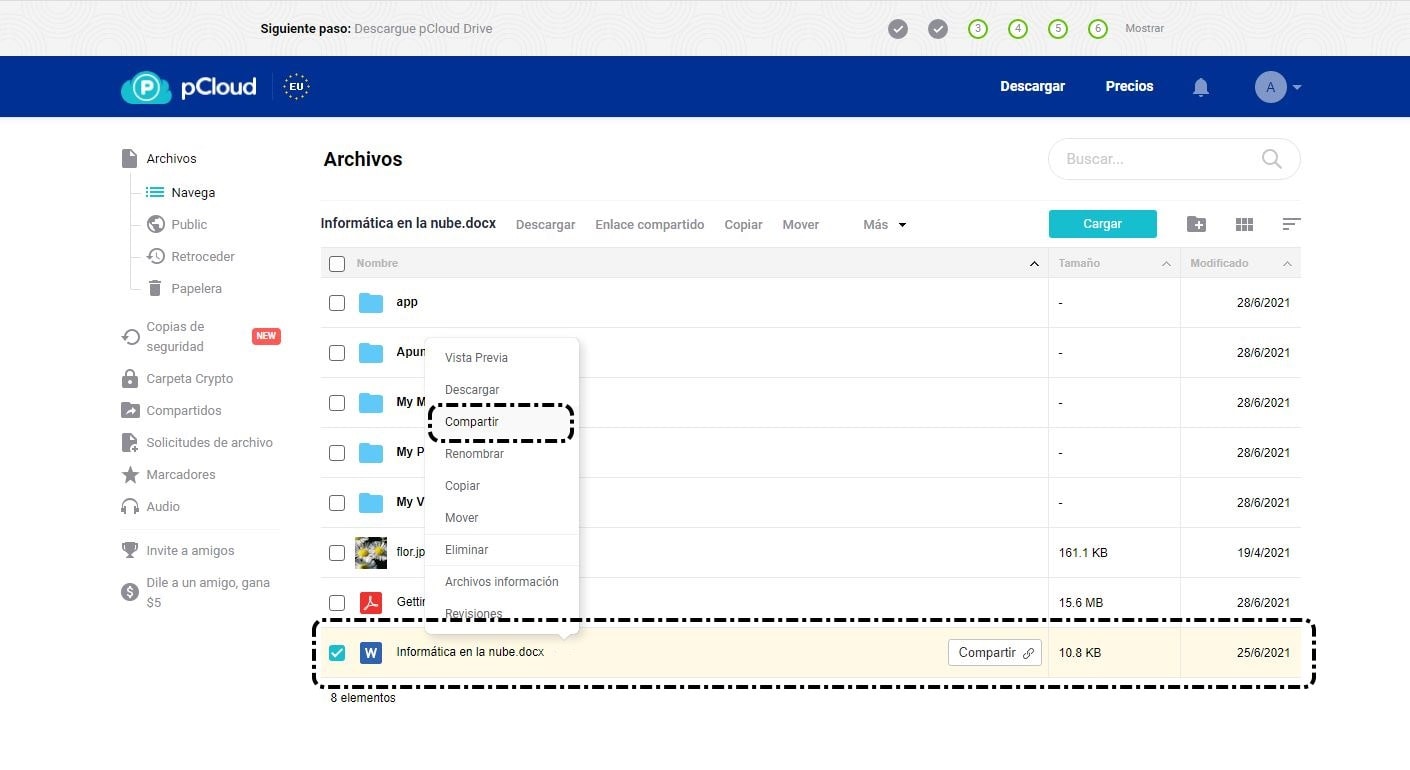Open Archivos información in the context menu
The height and width of the screenshot is (770, 1410).
(x=501, y=582)
